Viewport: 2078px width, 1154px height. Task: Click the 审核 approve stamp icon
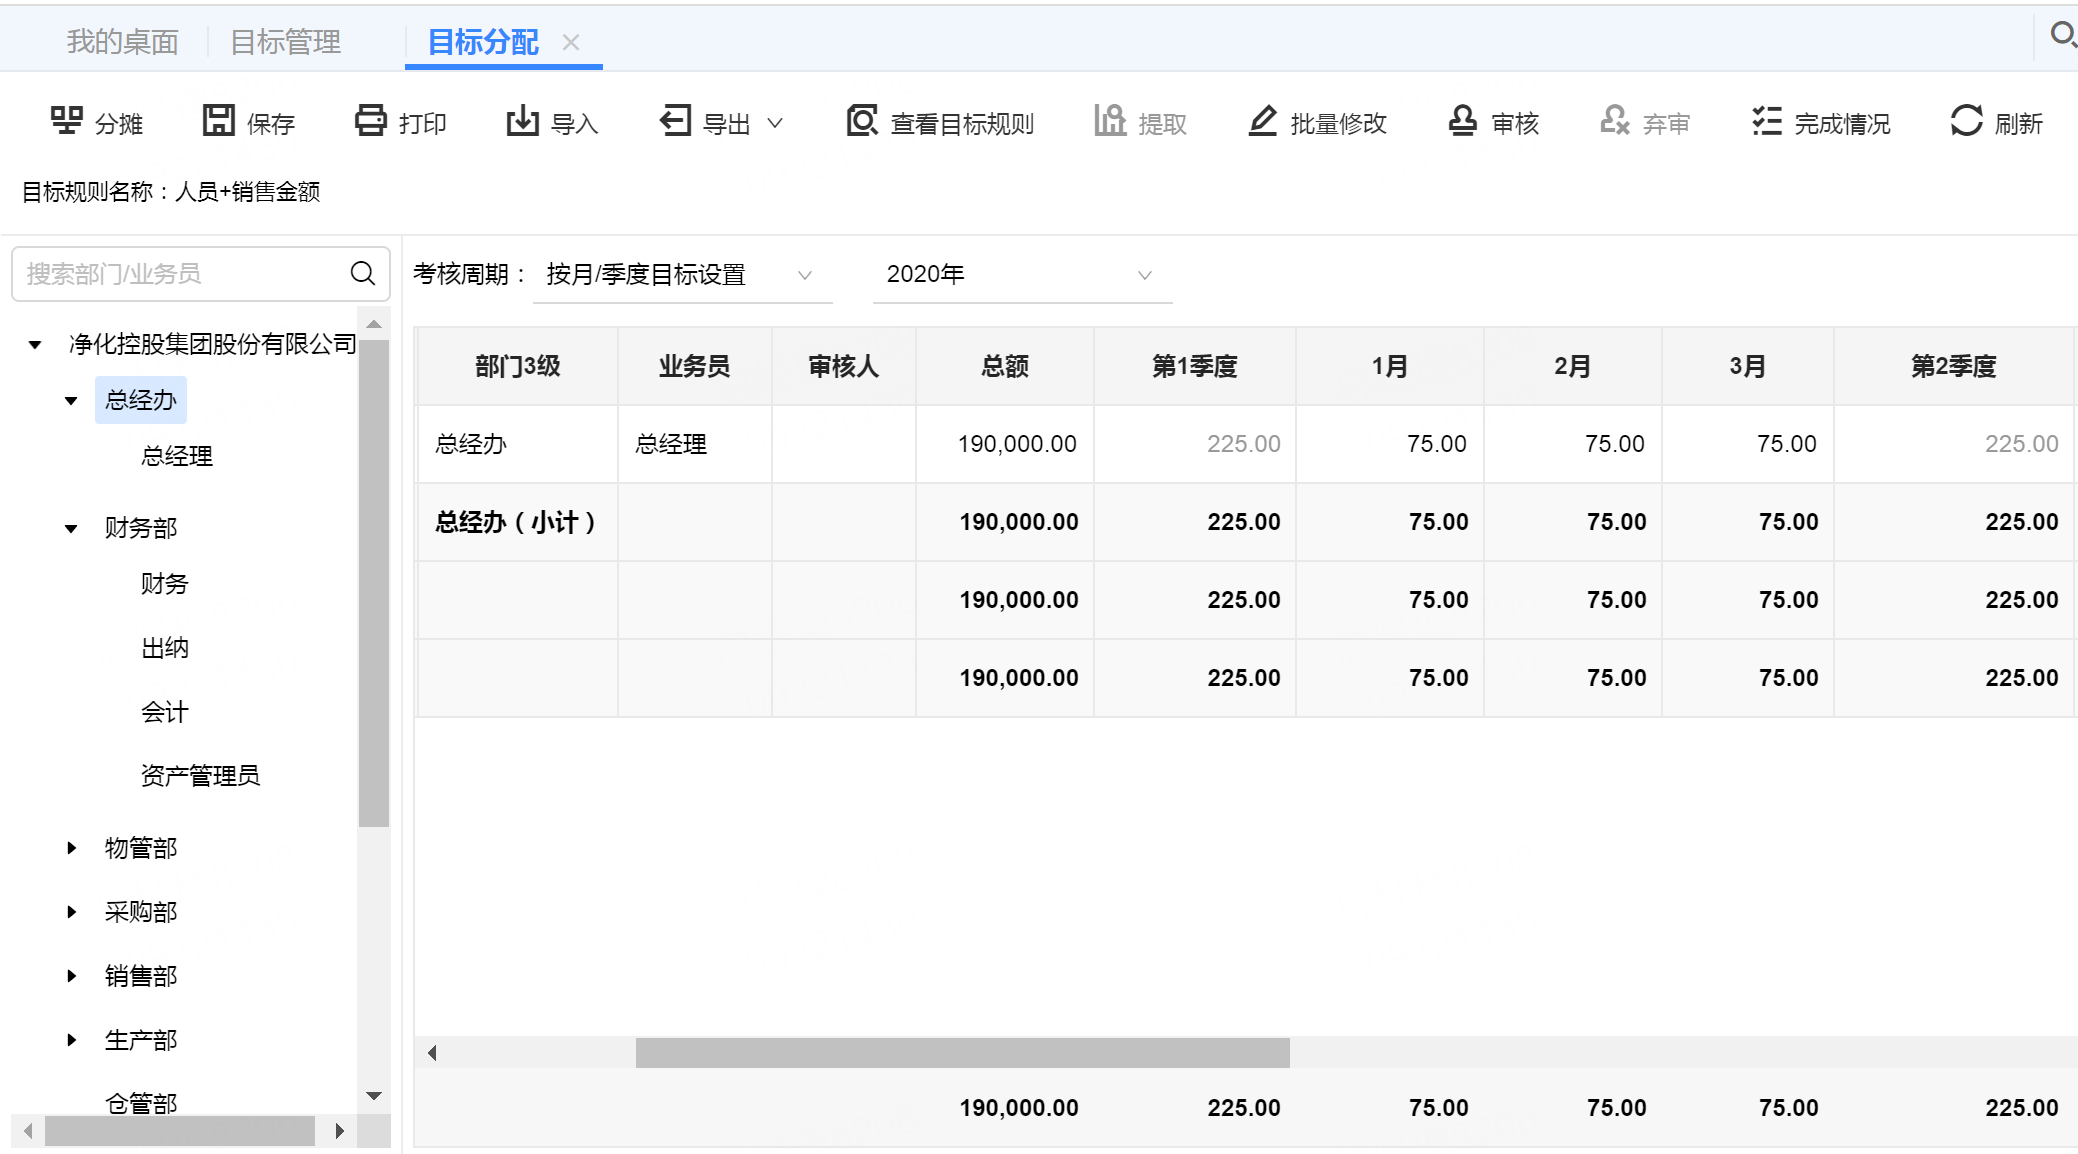coord(1462,121)
